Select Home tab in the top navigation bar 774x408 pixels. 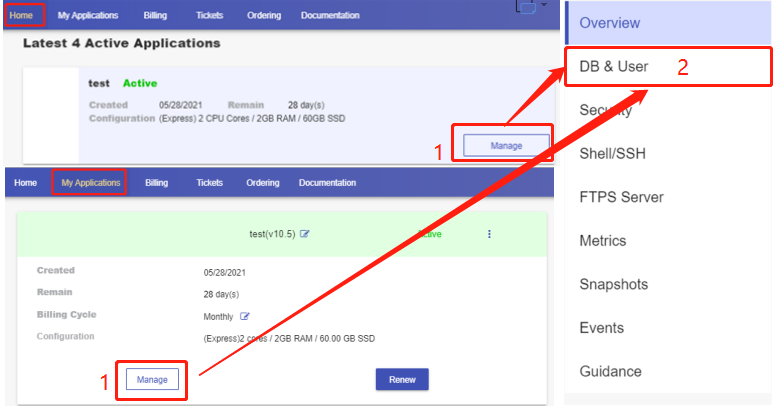pos(21,15)
